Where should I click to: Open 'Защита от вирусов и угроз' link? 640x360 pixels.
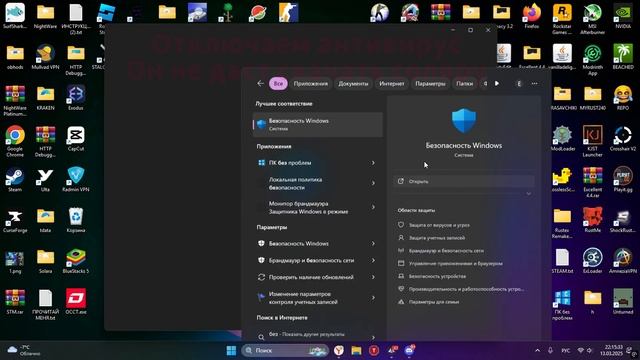click(439, 225)
